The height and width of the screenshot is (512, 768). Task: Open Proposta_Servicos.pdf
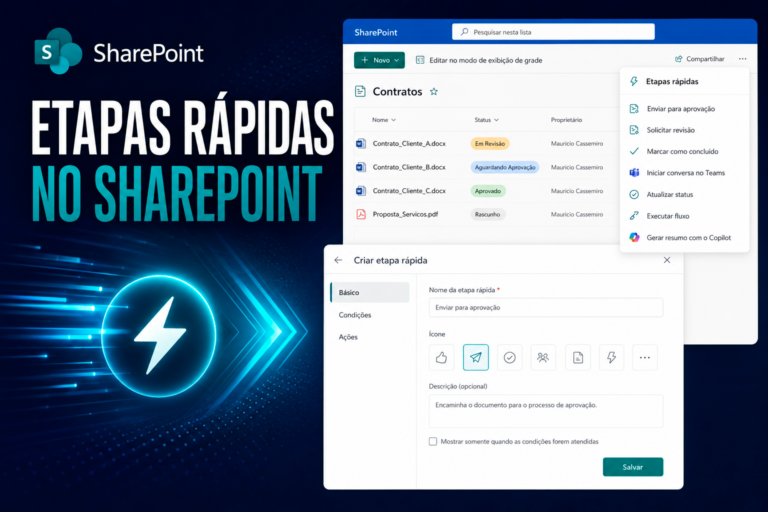click(x=405, y=214)
